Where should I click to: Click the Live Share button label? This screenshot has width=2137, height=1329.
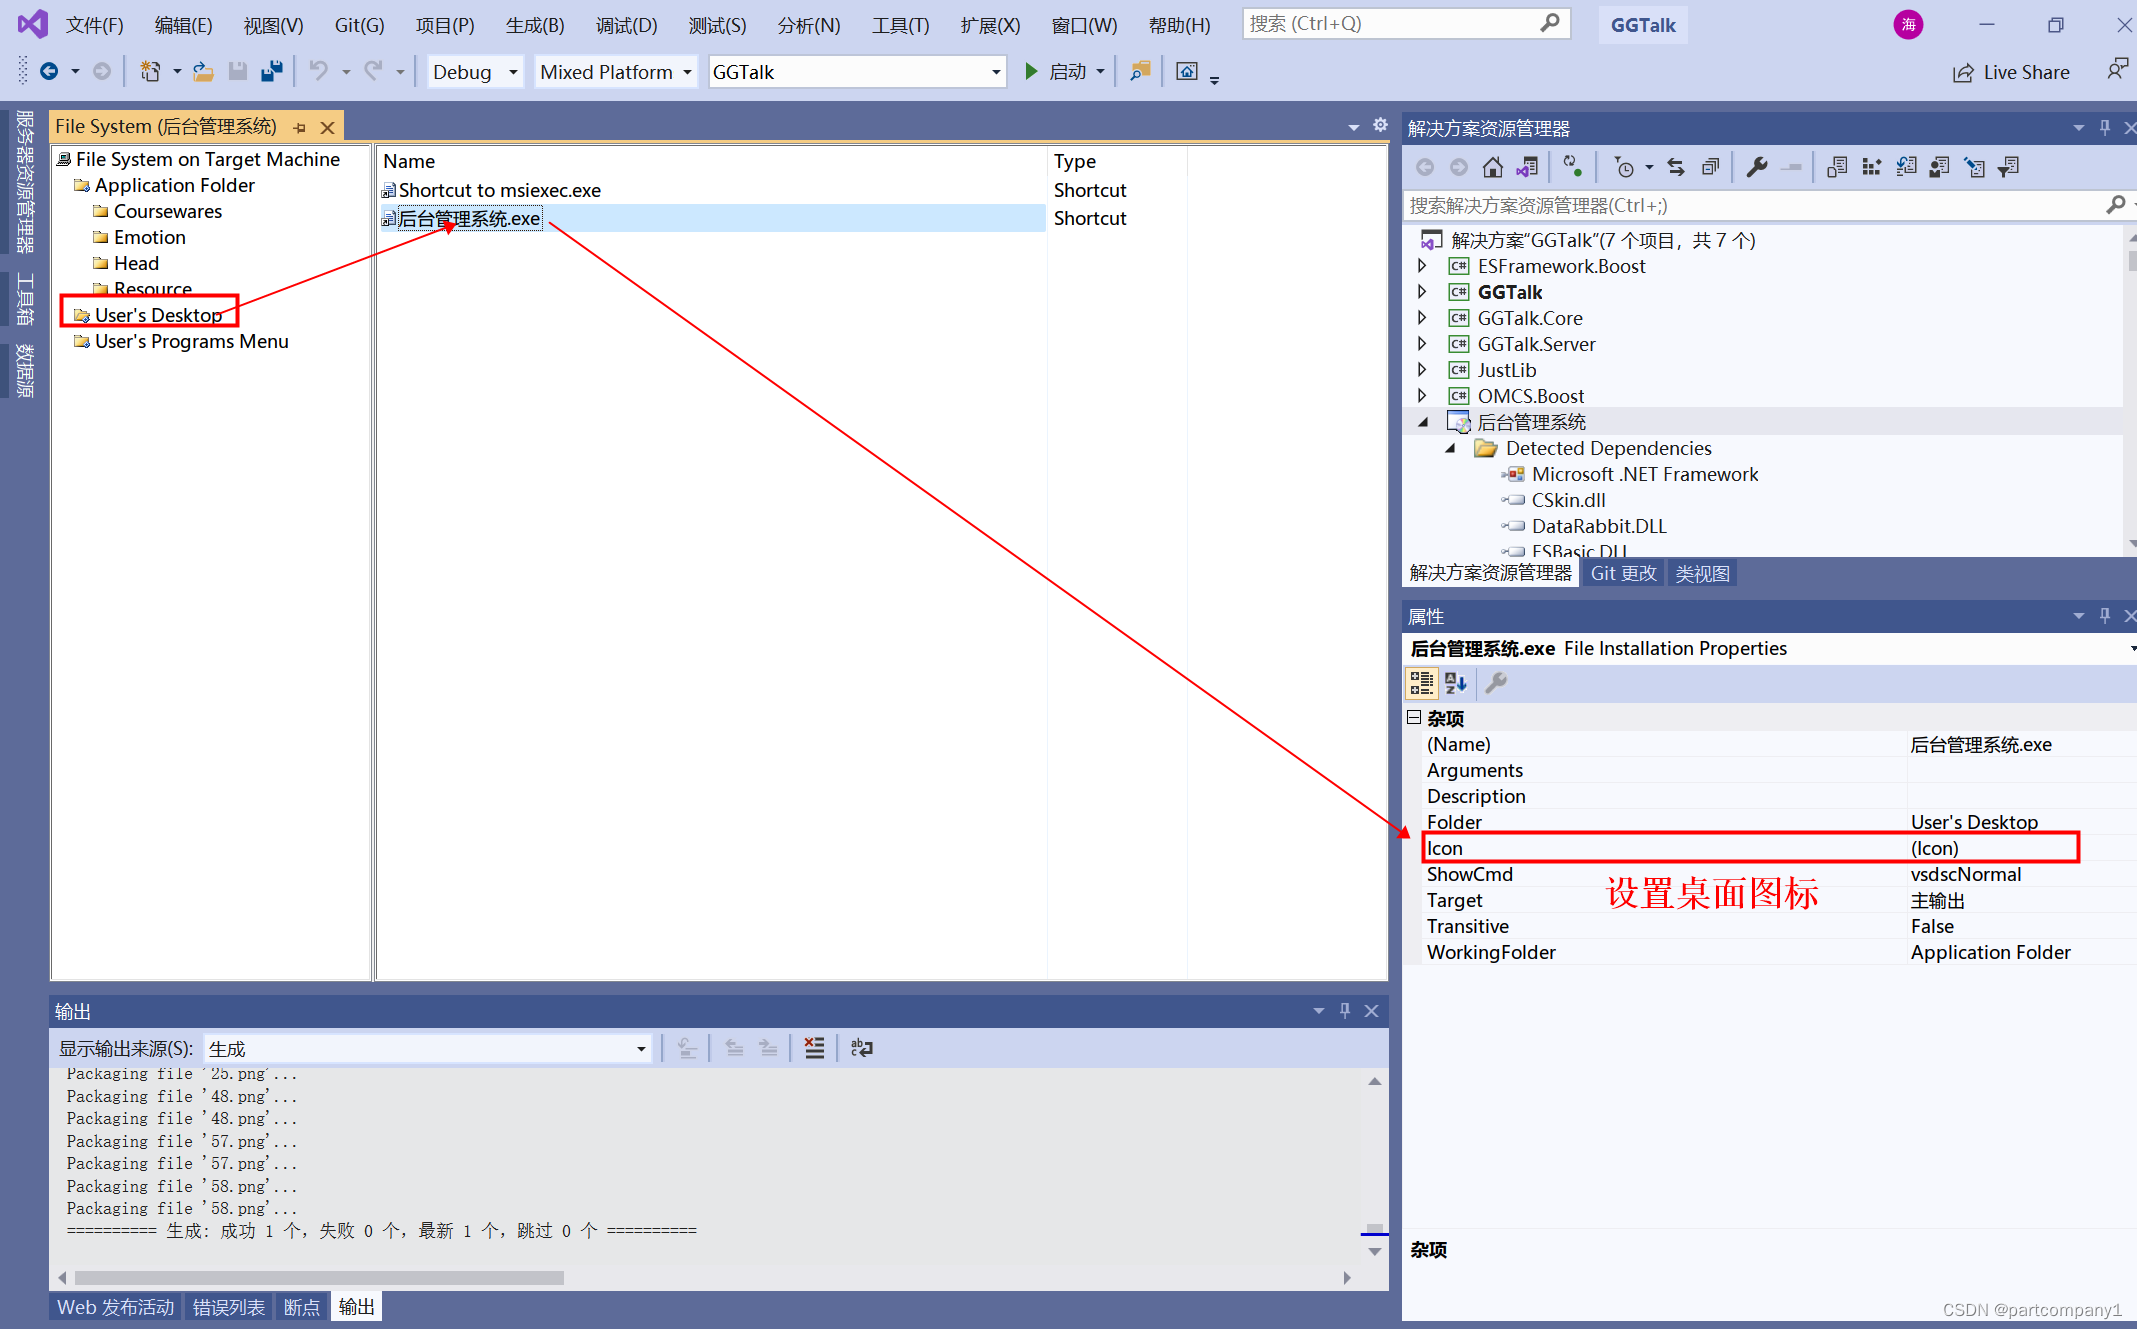click(2026, 72)
